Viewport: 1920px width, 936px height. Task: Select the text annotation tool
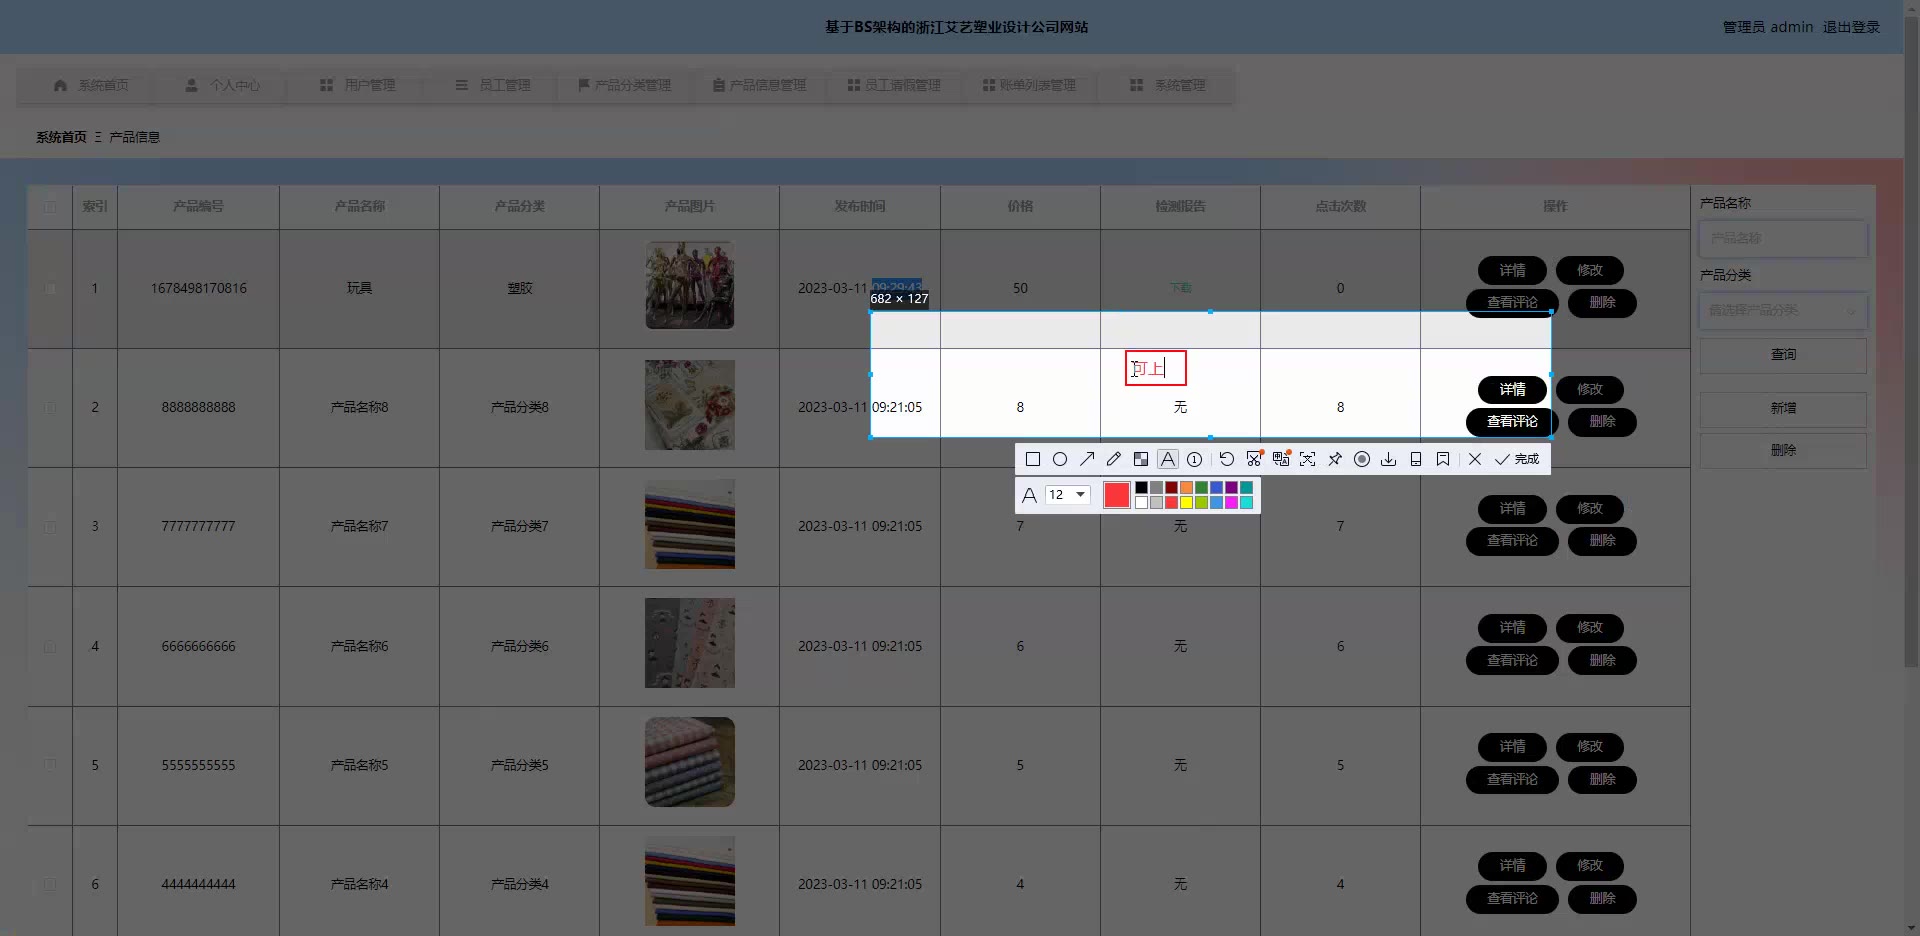(x=1167, y=459)
